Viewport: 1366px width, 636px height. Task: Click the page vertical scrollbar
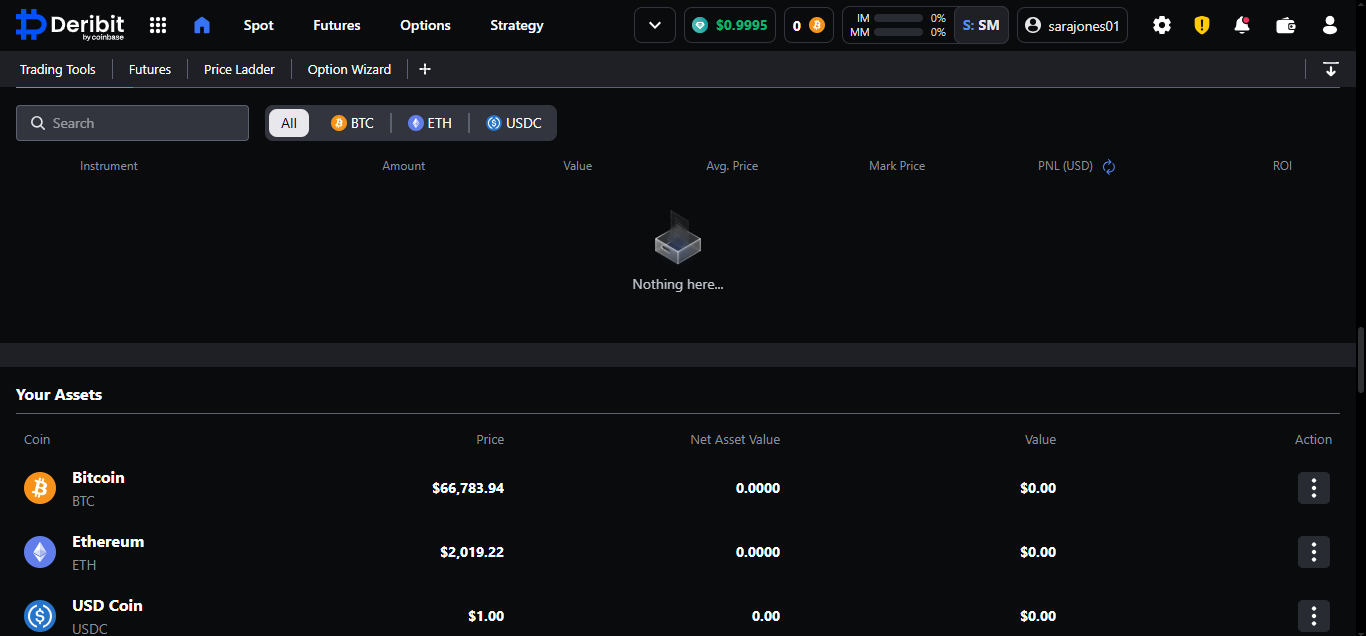pyautogui.click(x=1360, y=360)
